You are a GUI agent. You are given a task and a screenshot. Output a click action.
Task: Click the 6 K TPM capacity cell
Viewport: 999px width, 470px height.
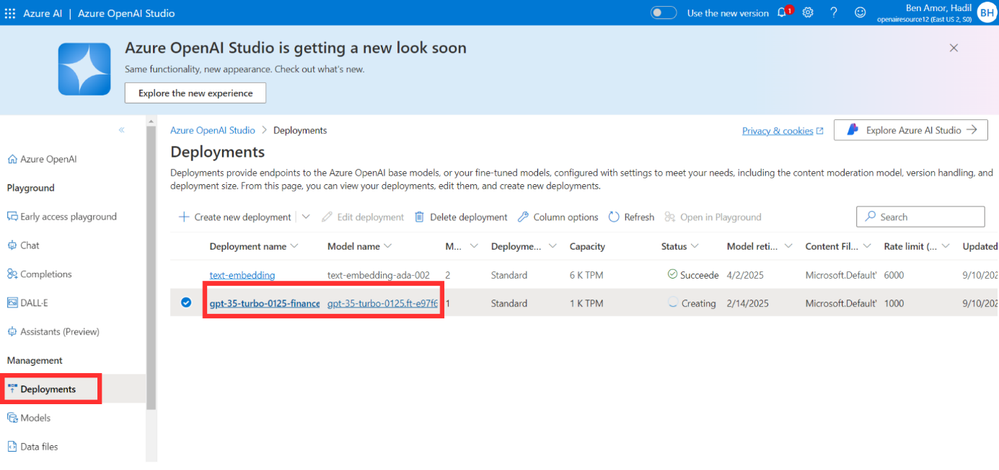point(586,275)
